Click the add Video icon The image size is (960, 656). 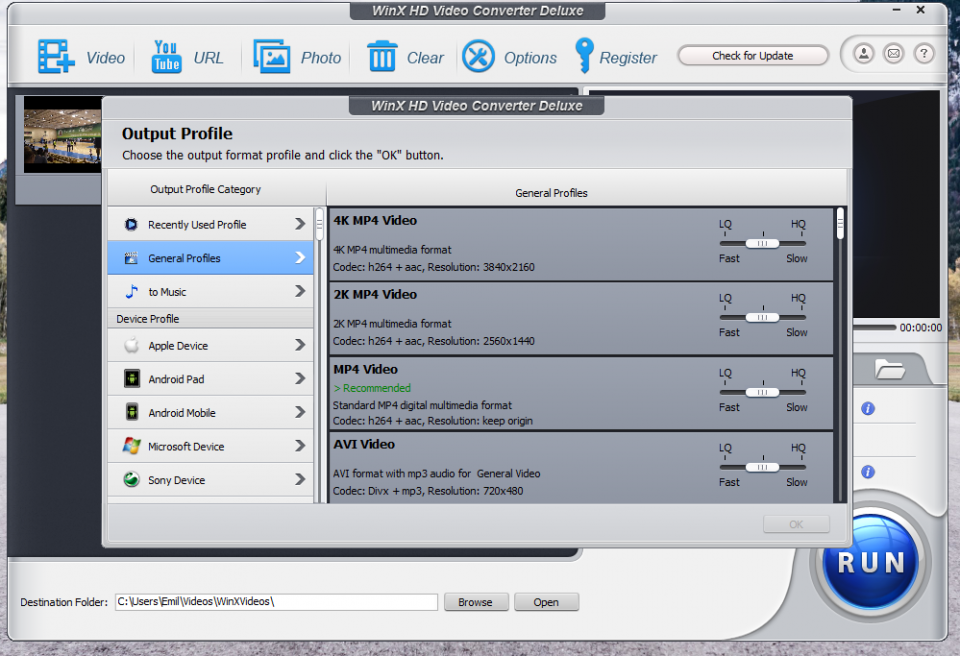57,56
